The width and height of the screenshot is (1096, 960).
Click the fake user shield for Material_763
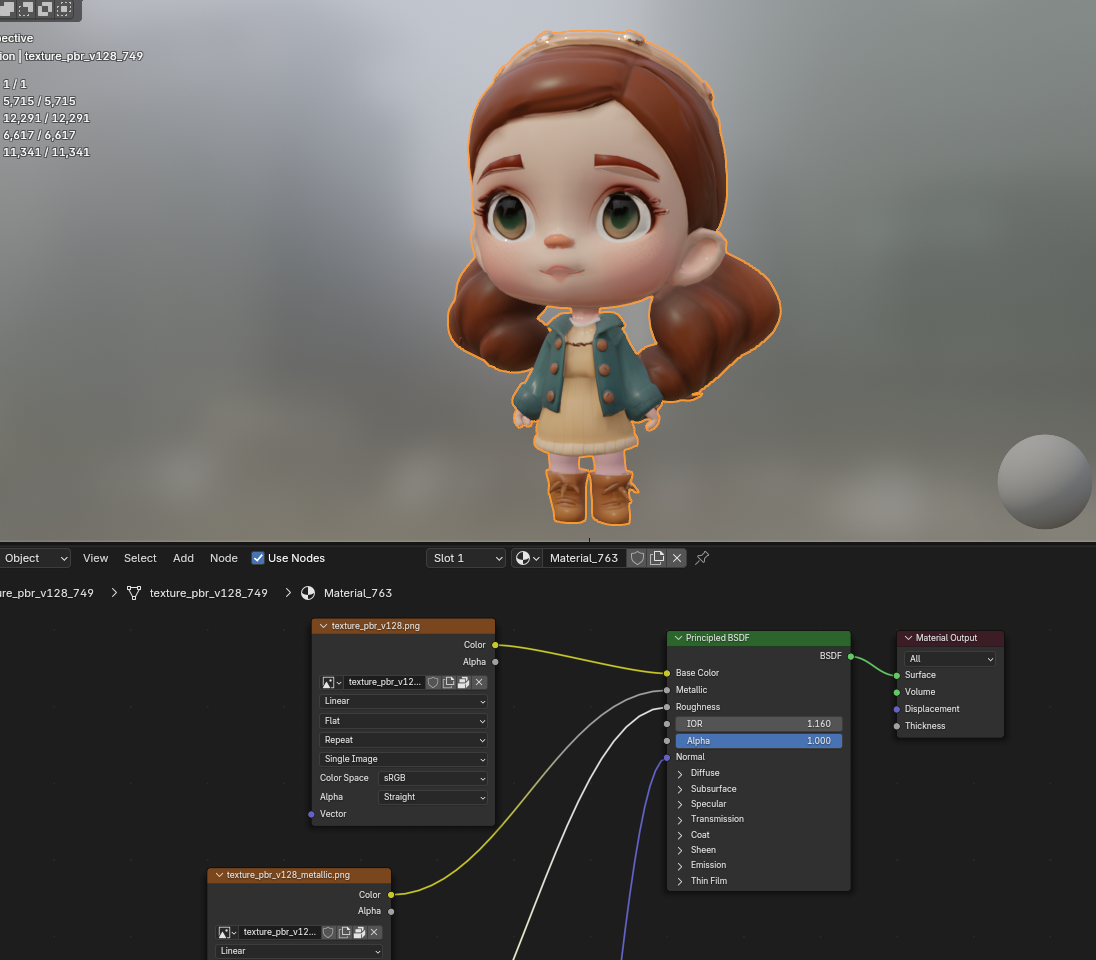point(637,558)
